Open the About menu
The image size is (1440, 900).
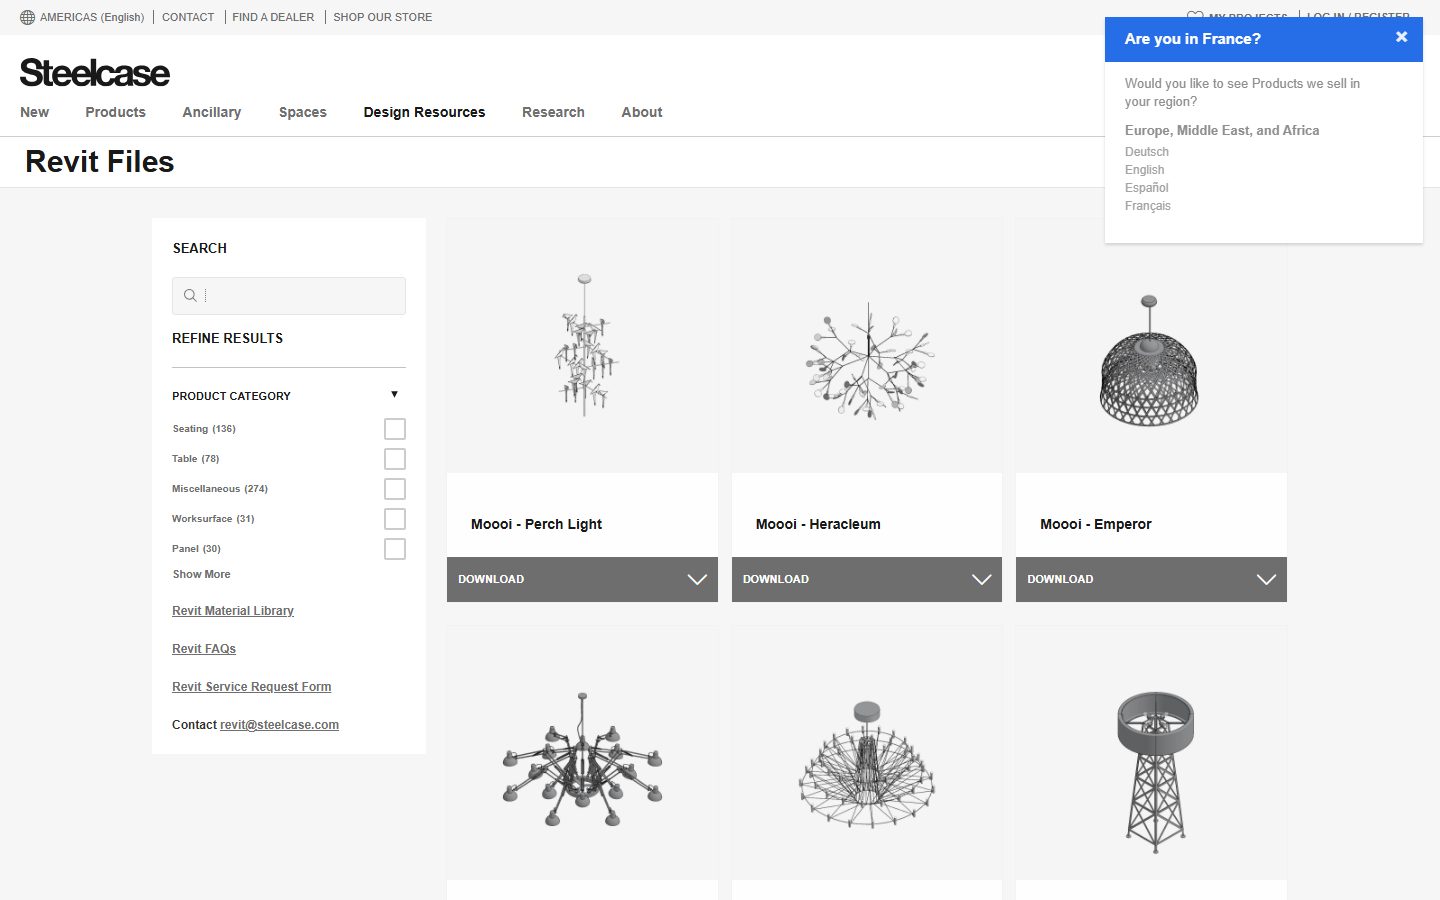point(642,112)
